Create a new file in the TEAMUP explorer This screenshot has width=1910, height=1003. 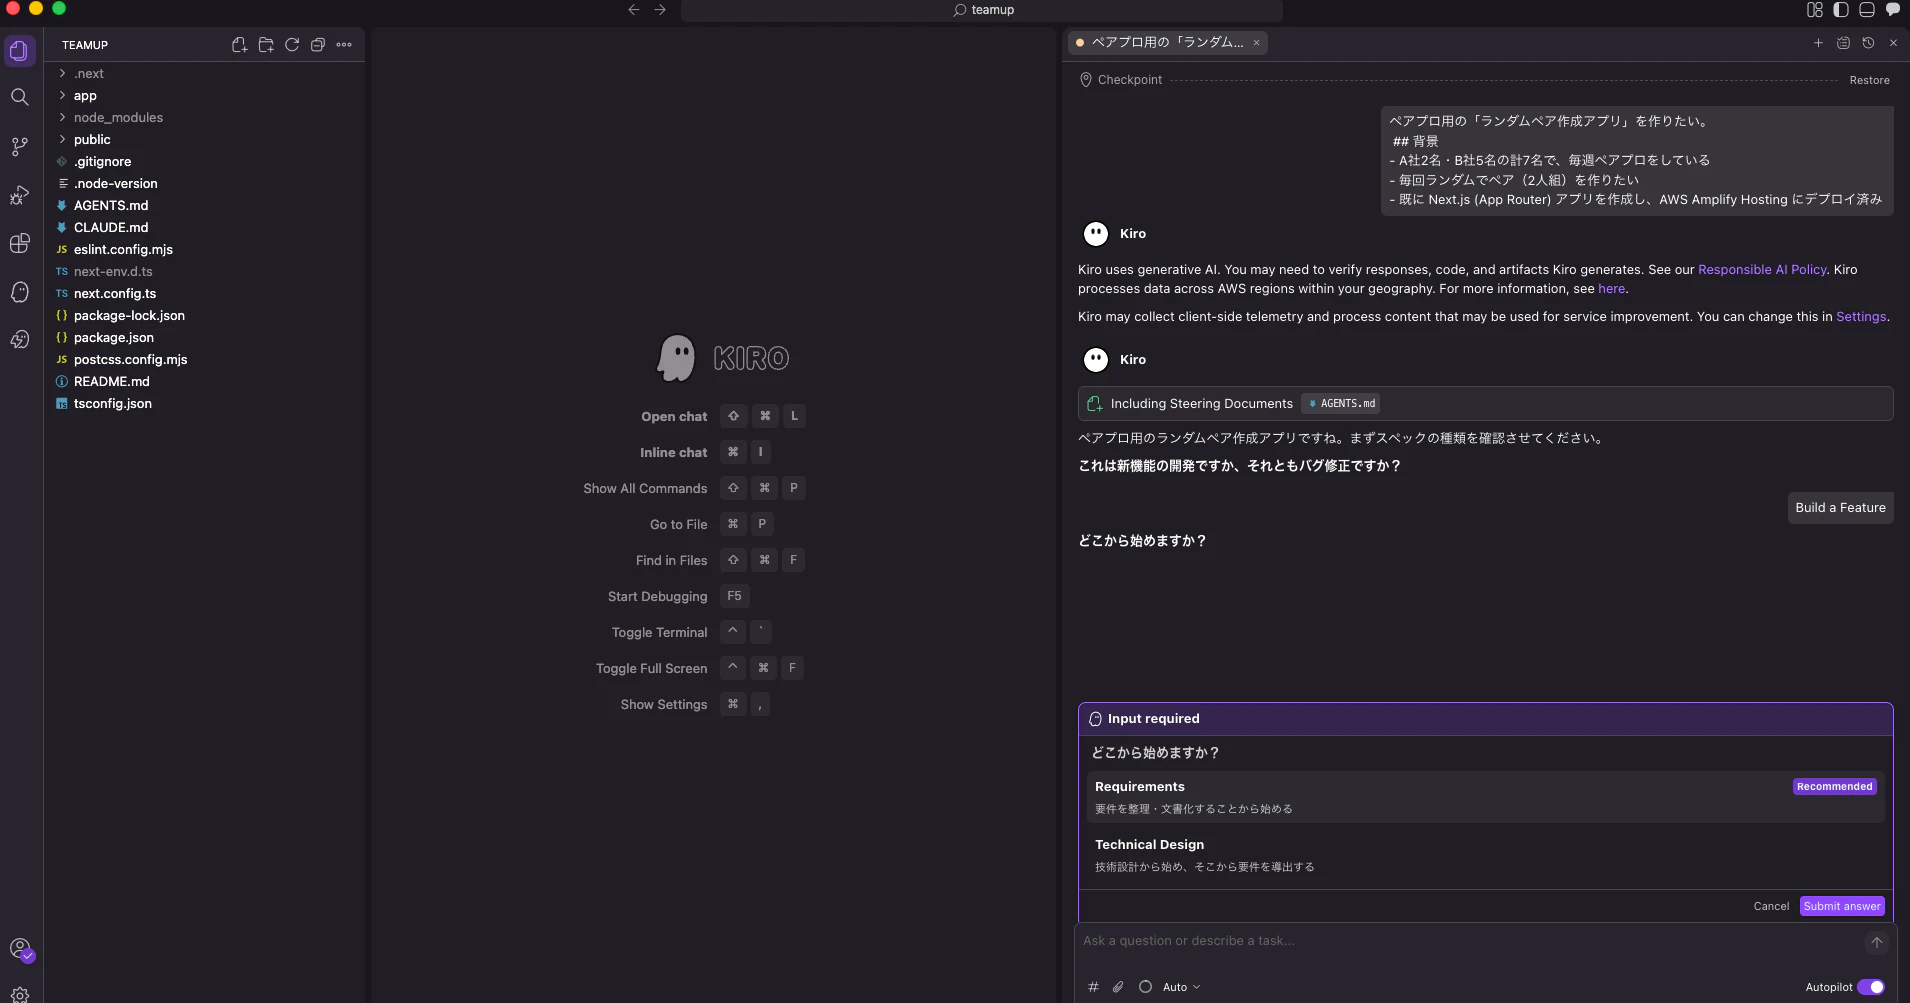(239, 45)
